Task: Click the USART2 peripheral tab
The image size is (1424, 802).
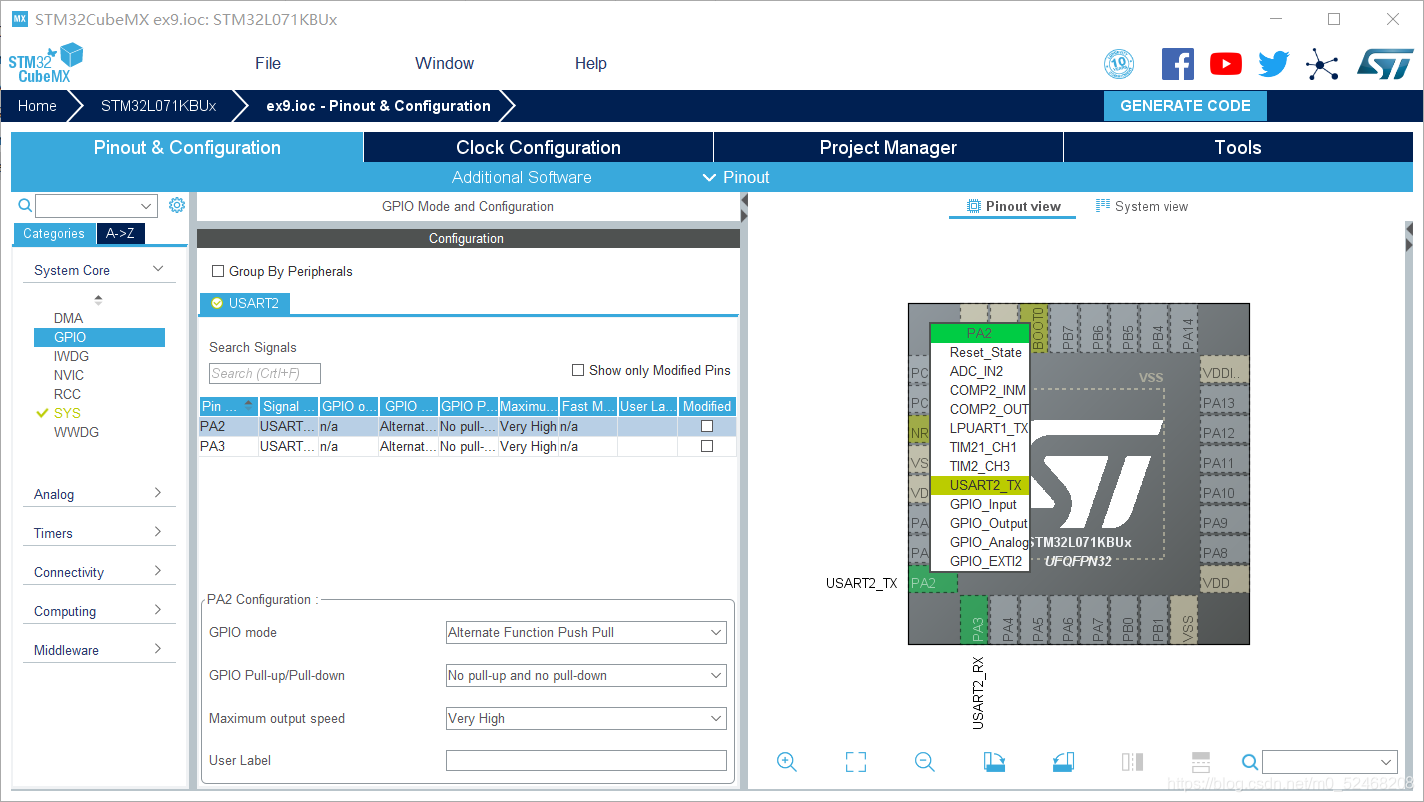Action: [x=245, y=303]
